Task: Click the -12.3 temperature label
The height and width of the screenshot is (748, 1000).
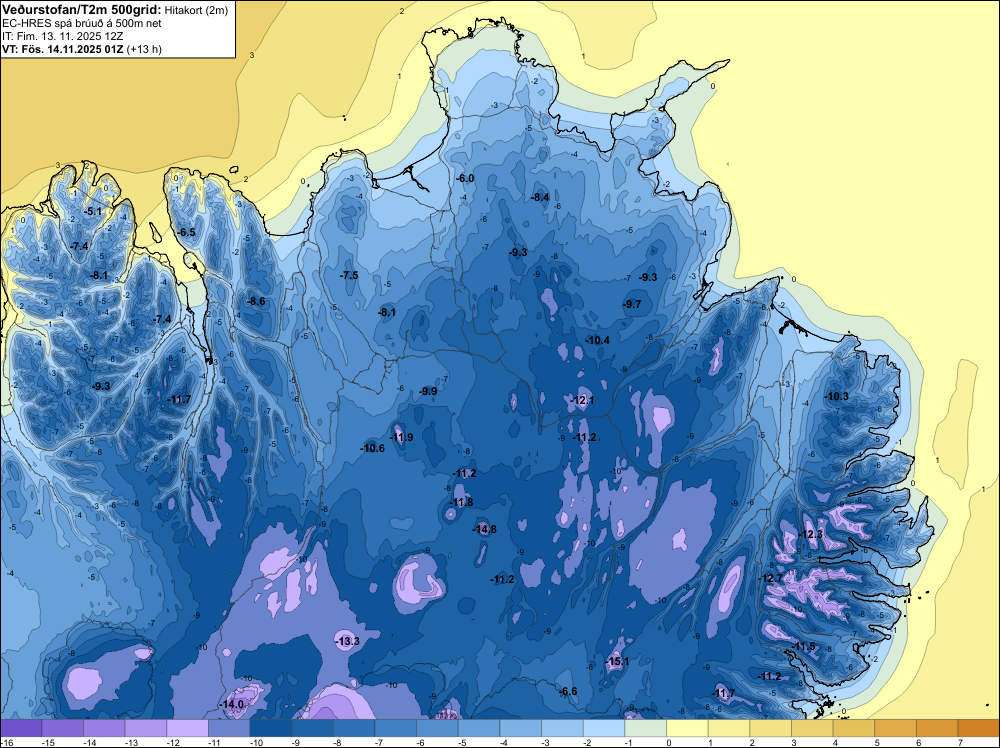Action: tap(811, 535)
